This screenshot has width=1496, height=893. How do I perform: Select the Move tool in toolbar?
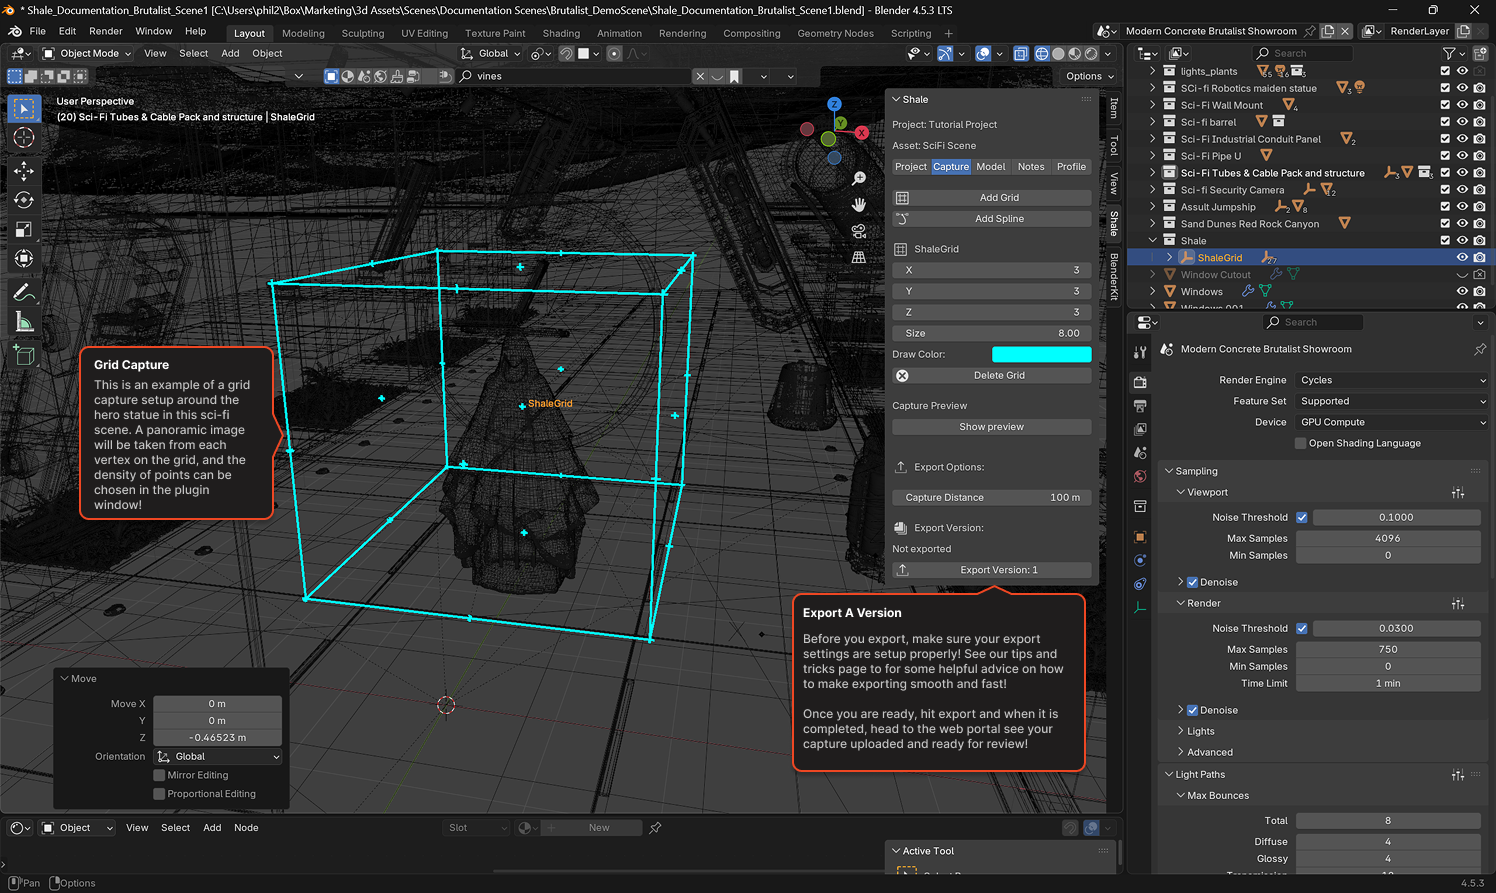tap(24, 171)
